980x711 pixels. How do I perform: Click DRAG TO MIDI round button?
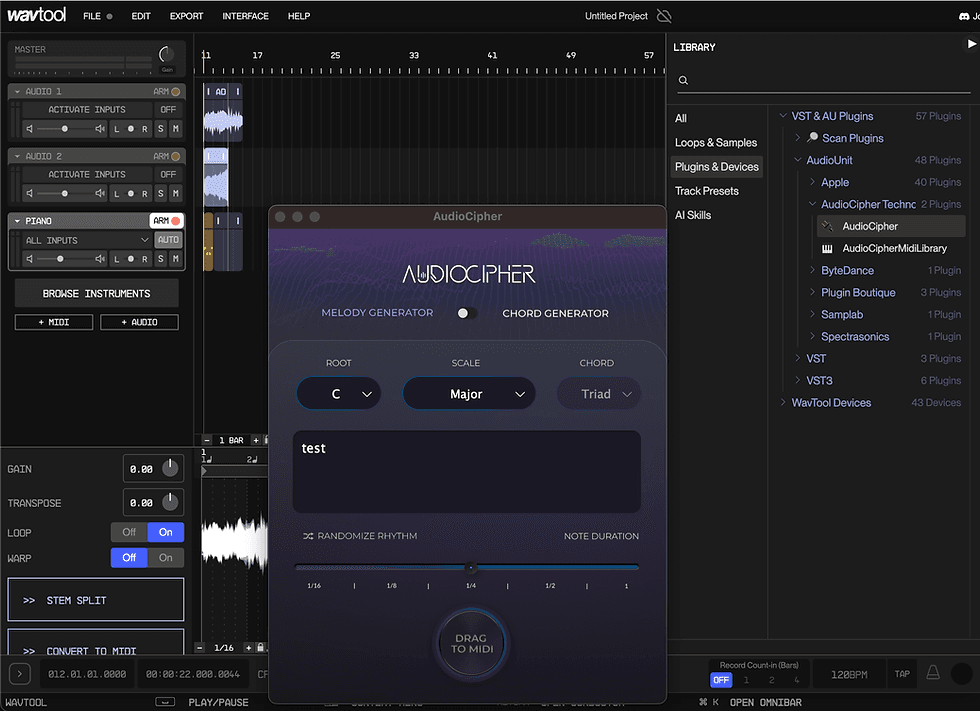point(471,643)
